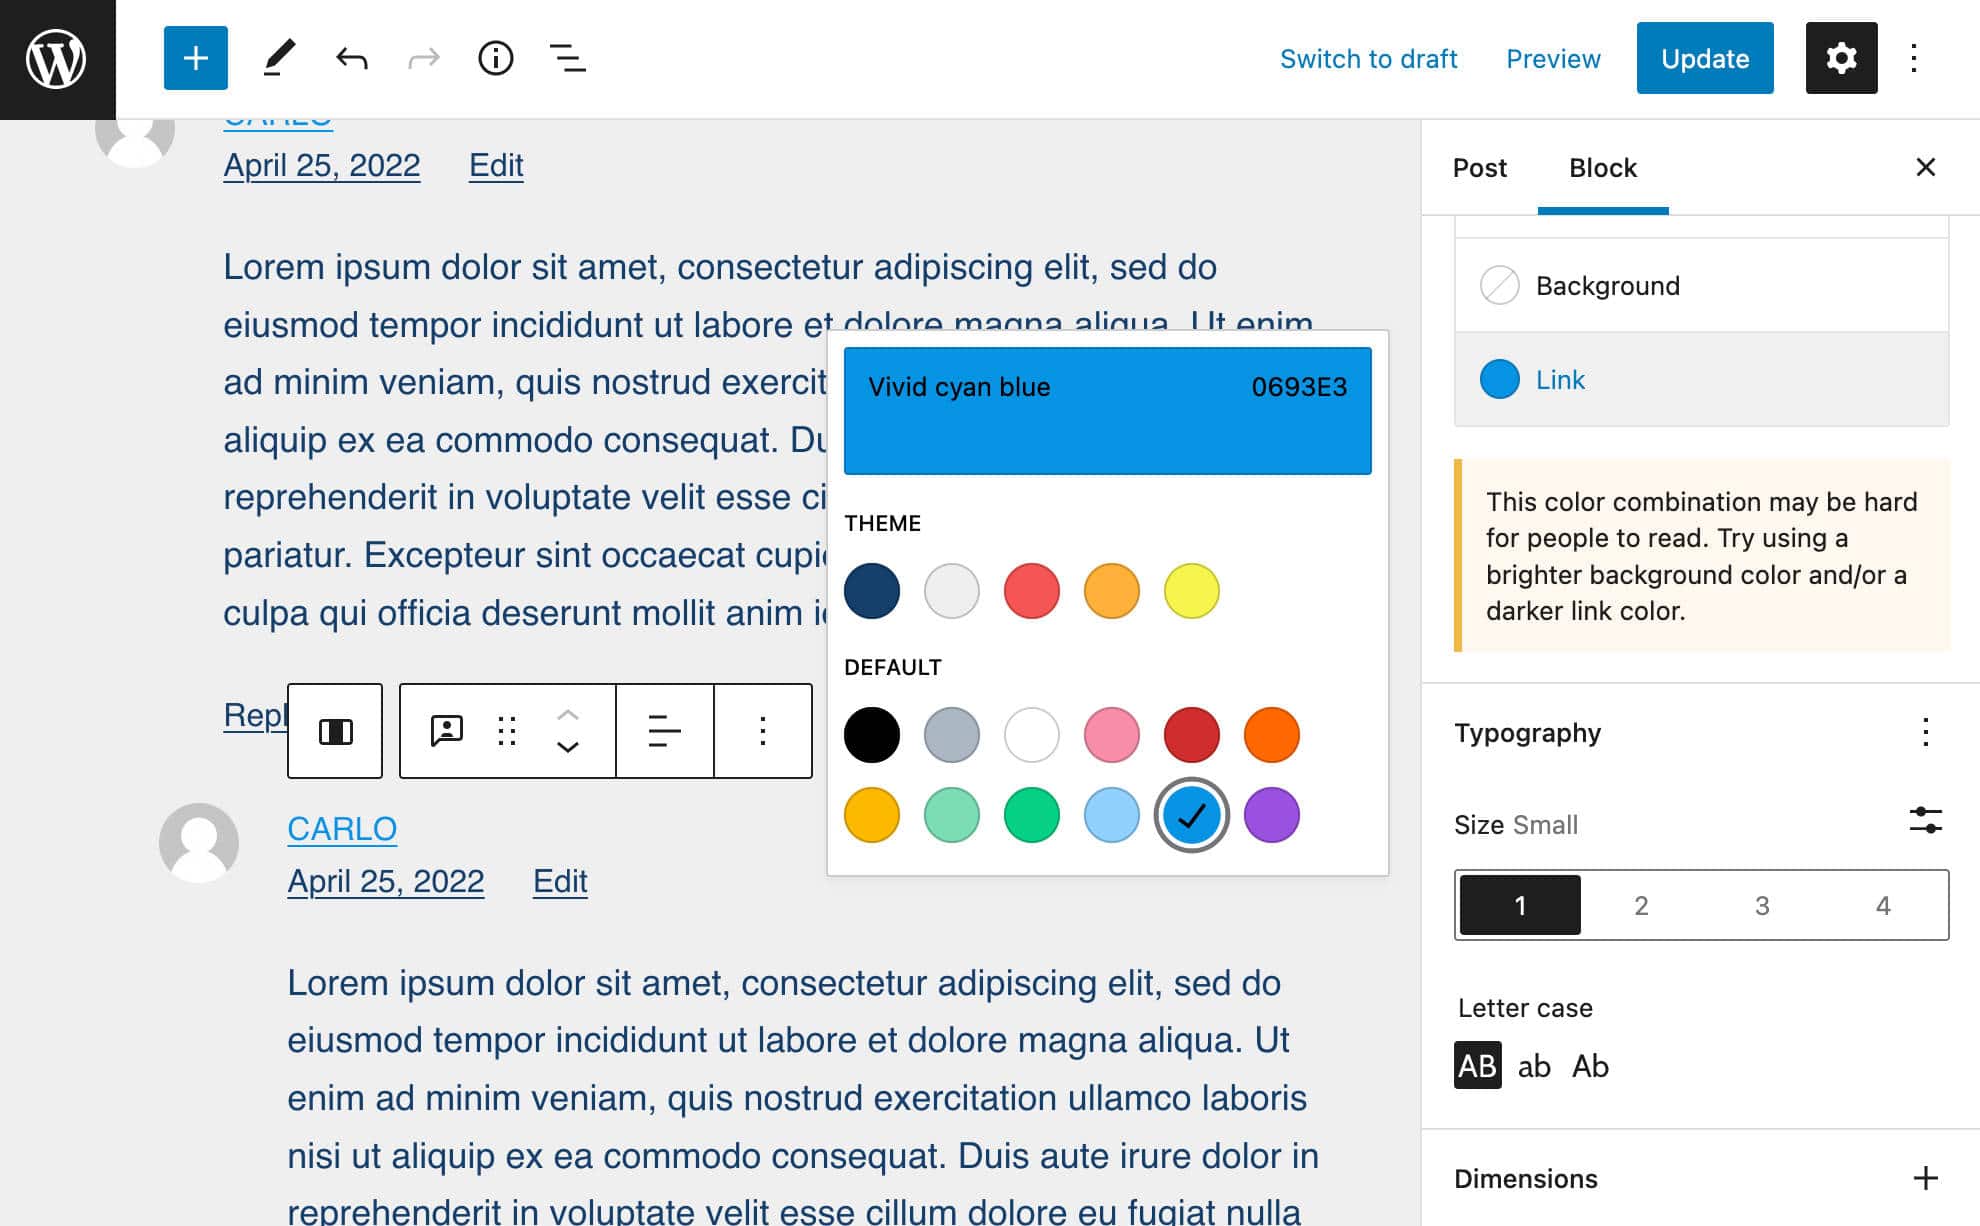Viewport: 1980px width, 1226px height.
Task: Pick the yellow theme color swatch
Action: point(1191,591)
